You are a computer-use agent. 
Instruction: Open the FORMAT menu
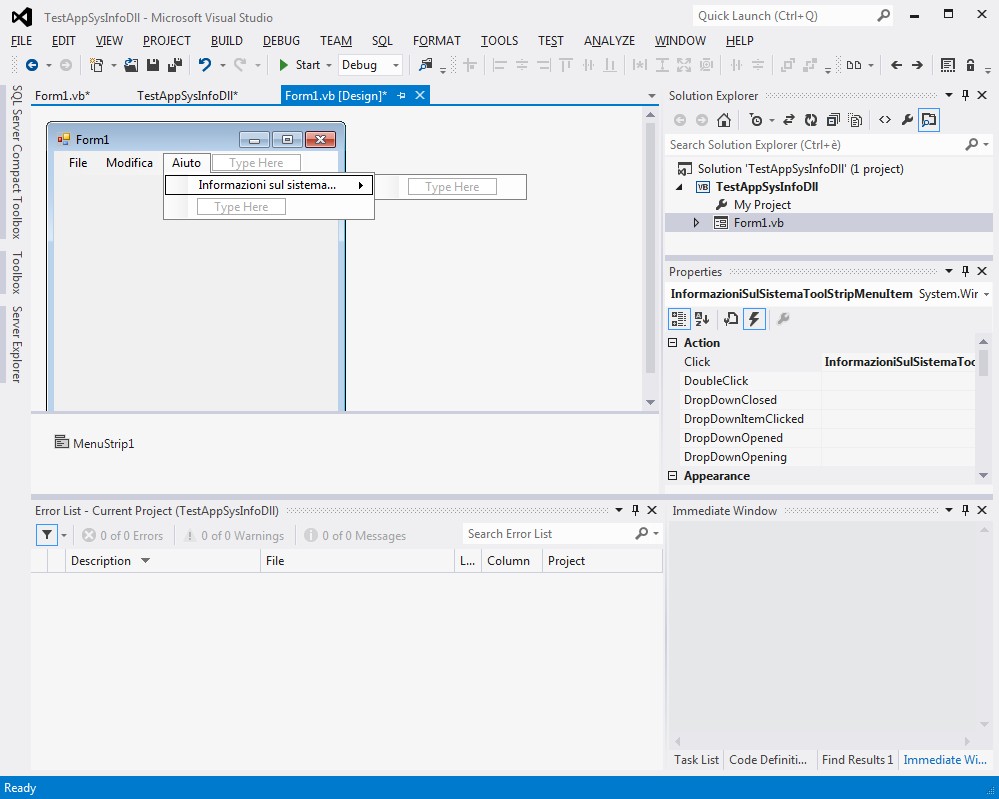coord(436,41)
